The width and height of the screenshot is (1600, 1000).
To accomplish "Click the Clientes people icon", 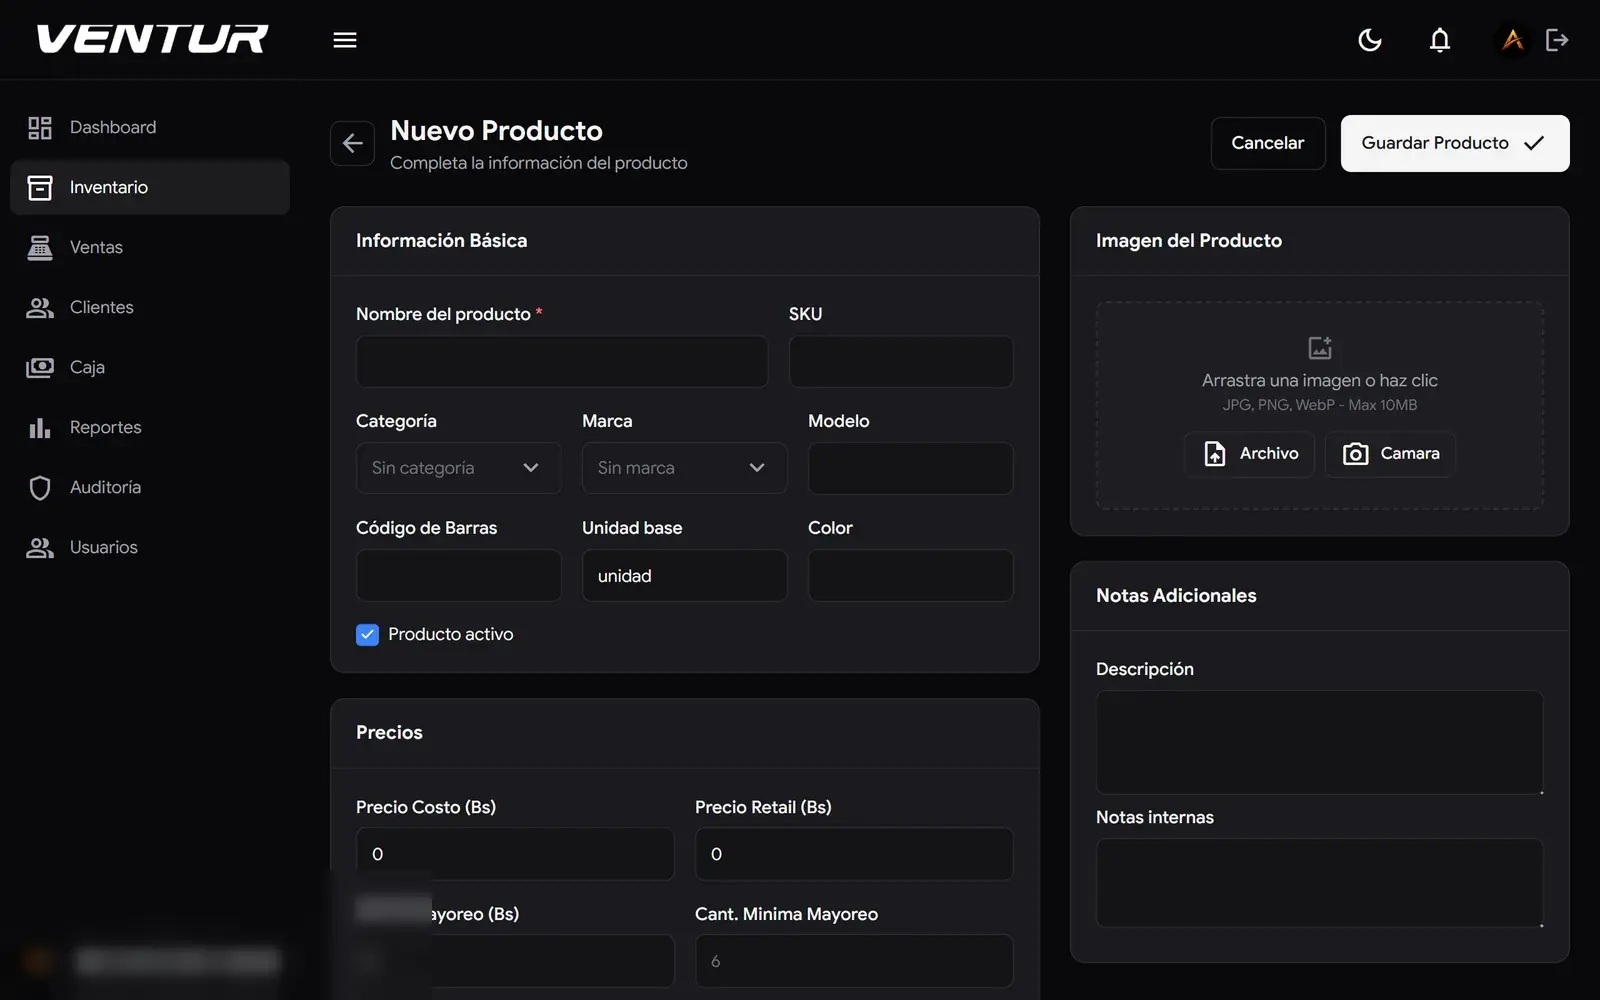I will coord(40,307).
